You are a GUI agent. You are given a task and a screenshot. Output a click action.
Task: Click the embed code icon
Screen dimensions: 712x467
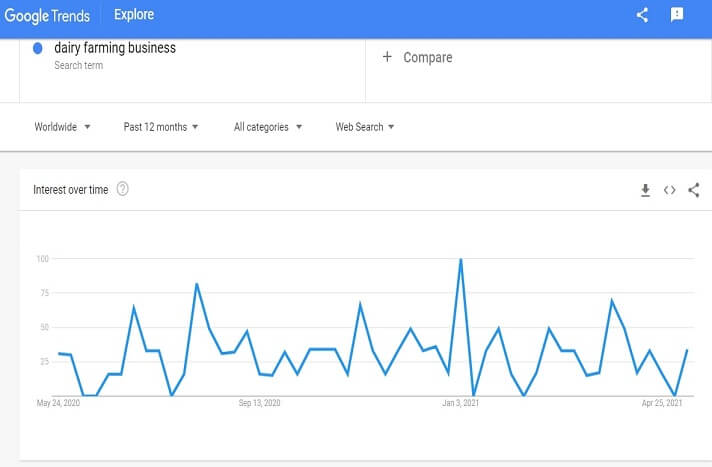(670, 190)
